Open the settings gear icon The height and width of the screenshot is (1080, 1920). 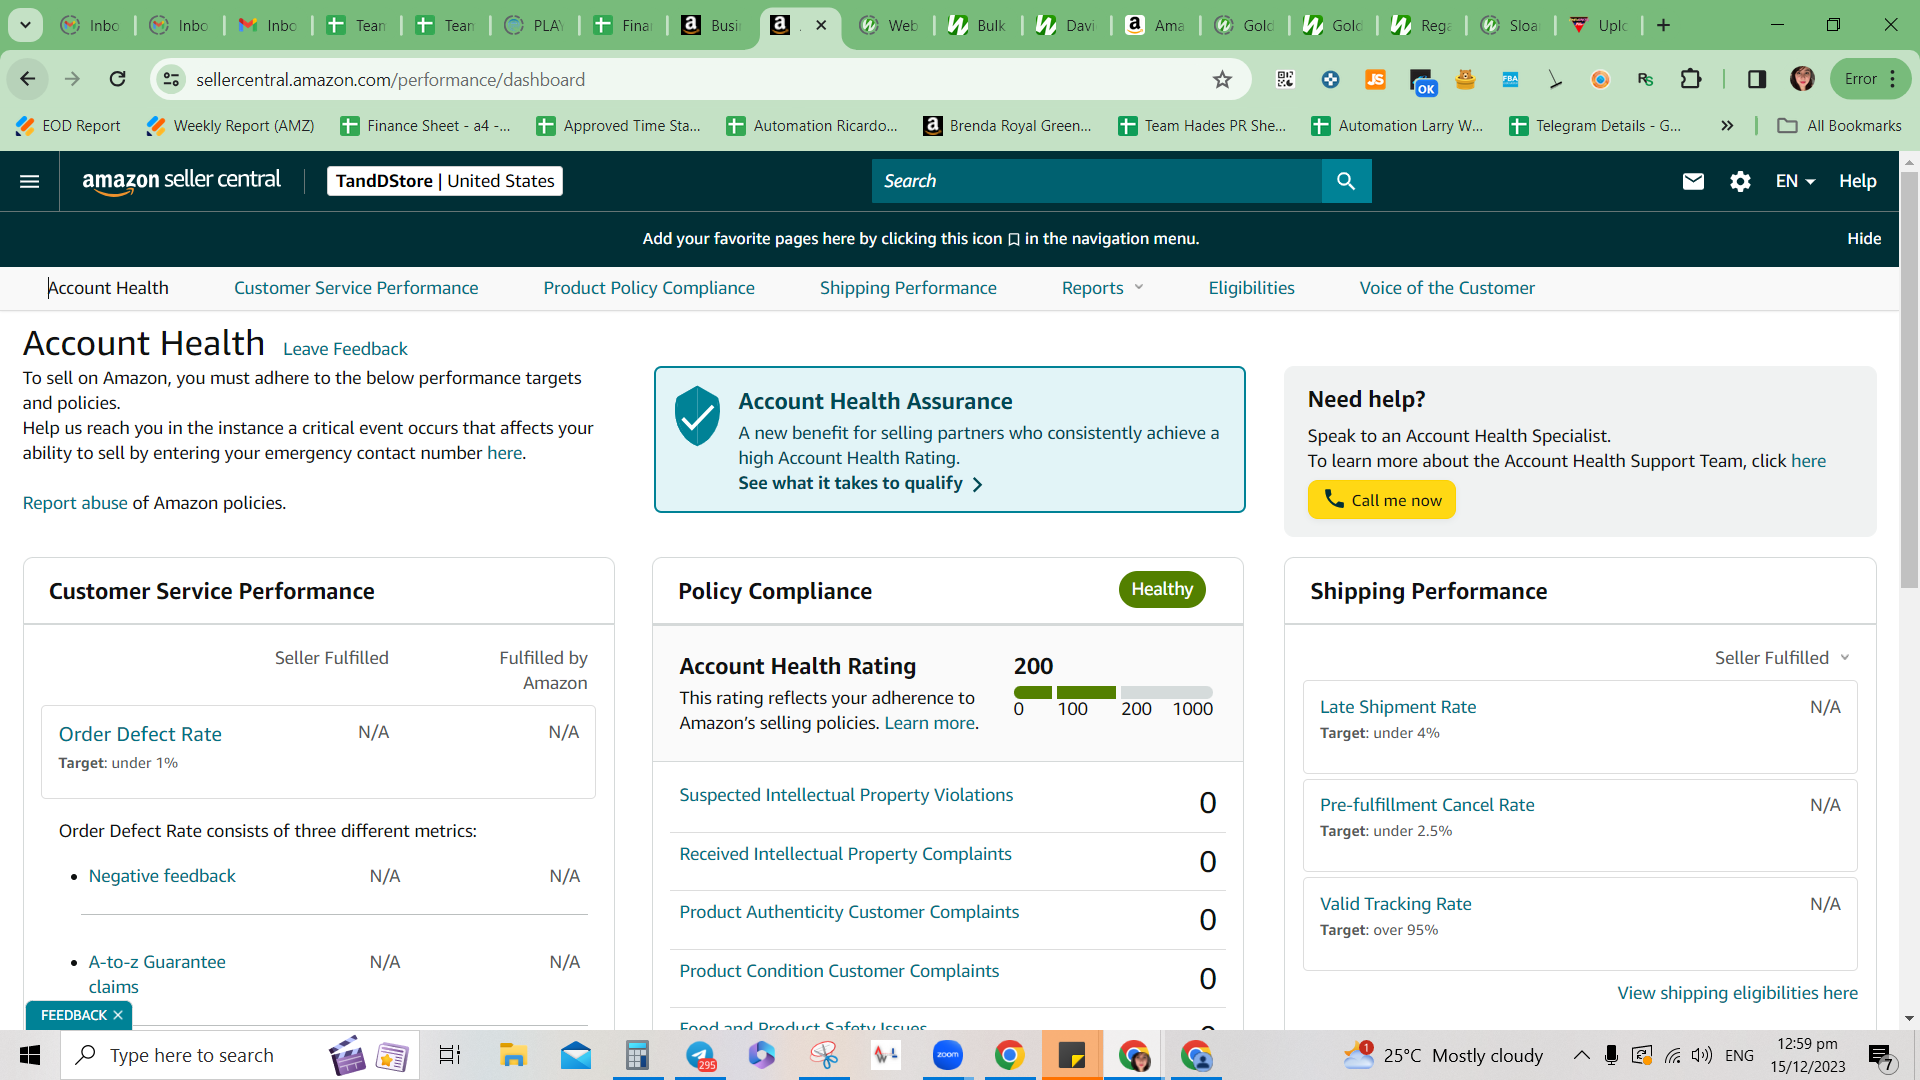point(1740,181)
